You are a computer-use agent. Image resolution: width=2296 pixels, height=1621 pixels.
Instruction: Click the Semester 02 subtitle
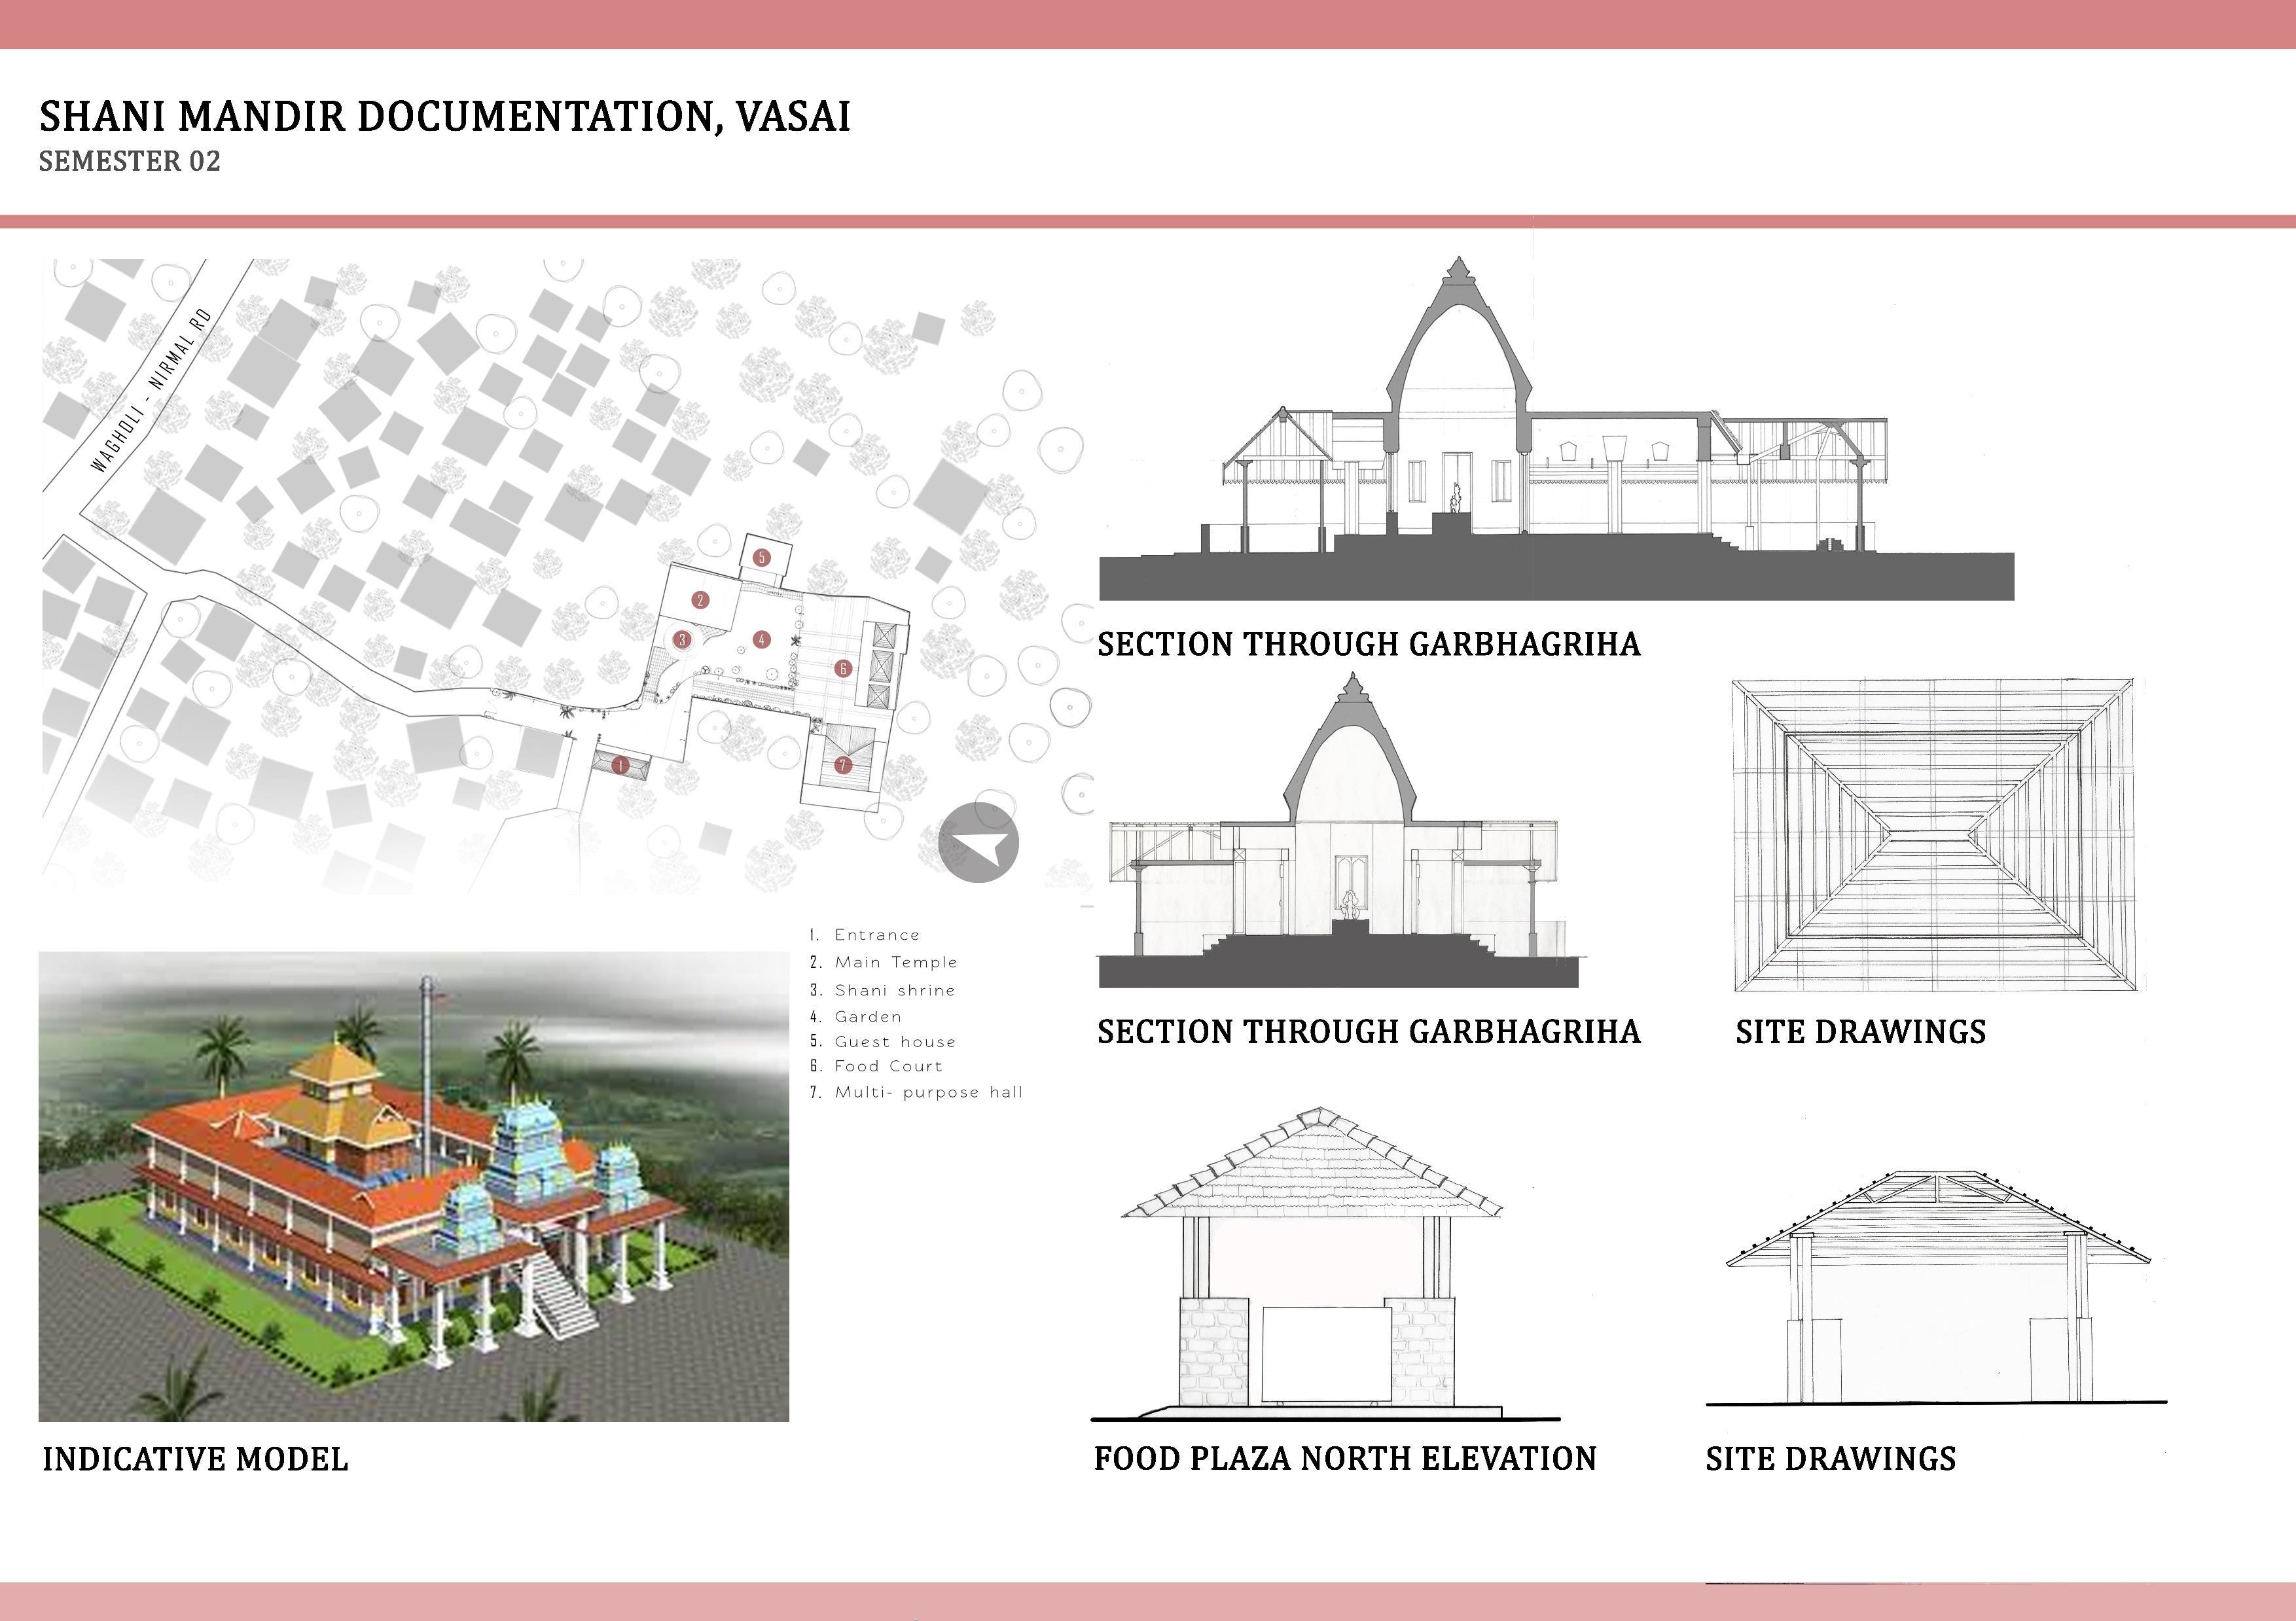130,162
